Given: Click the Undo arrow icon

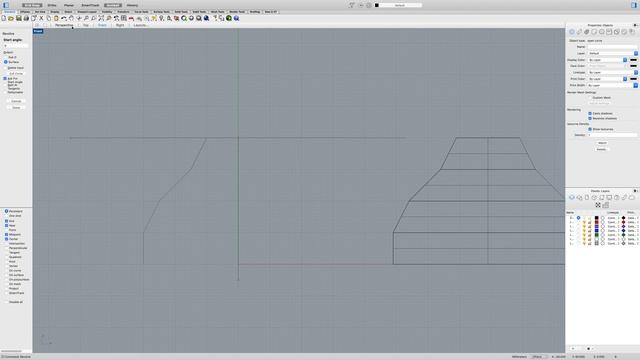Looking at the screenshot, I should pyautogui.click(x=64, y=18).
